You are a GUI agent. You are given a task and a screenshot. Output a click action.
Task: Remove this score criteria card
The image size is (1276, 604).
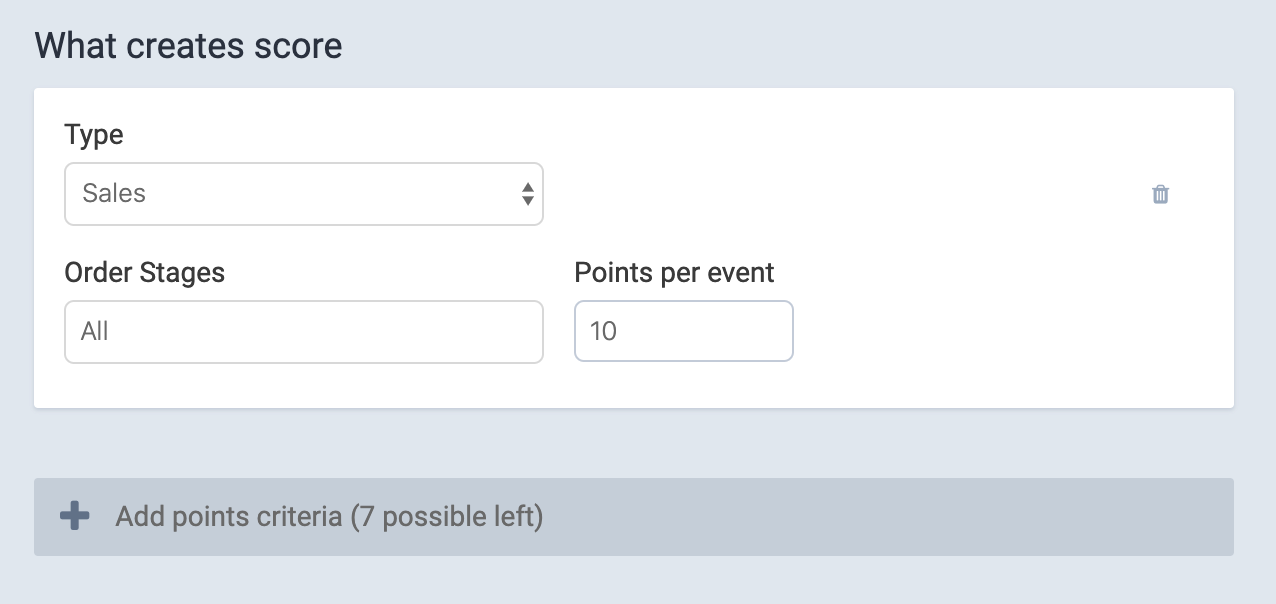coord(1160,194)
